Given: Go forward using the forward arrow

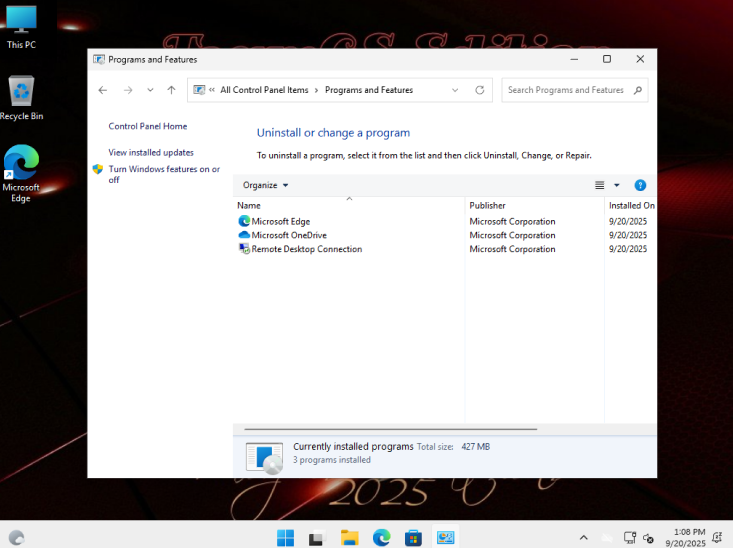Looking at the screenshot, I should pyautogui.click(x=128, y=90).
